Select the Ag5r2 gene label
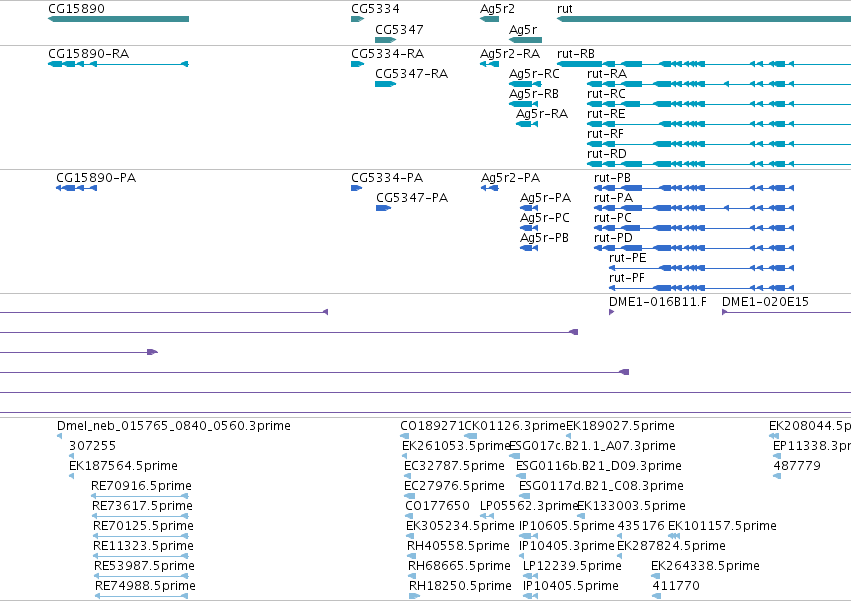Image resolution: width=851 pixels, height=601 pixels. click(x=497, y=9)
